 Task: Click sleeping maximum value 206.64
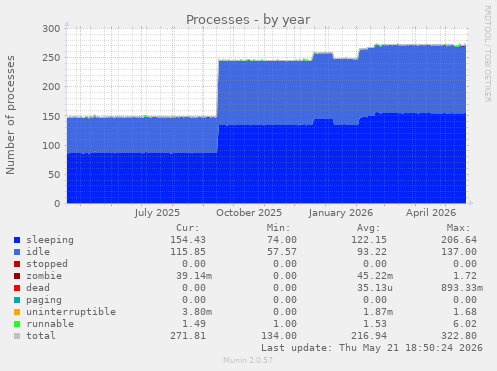[x=459, y=240]
